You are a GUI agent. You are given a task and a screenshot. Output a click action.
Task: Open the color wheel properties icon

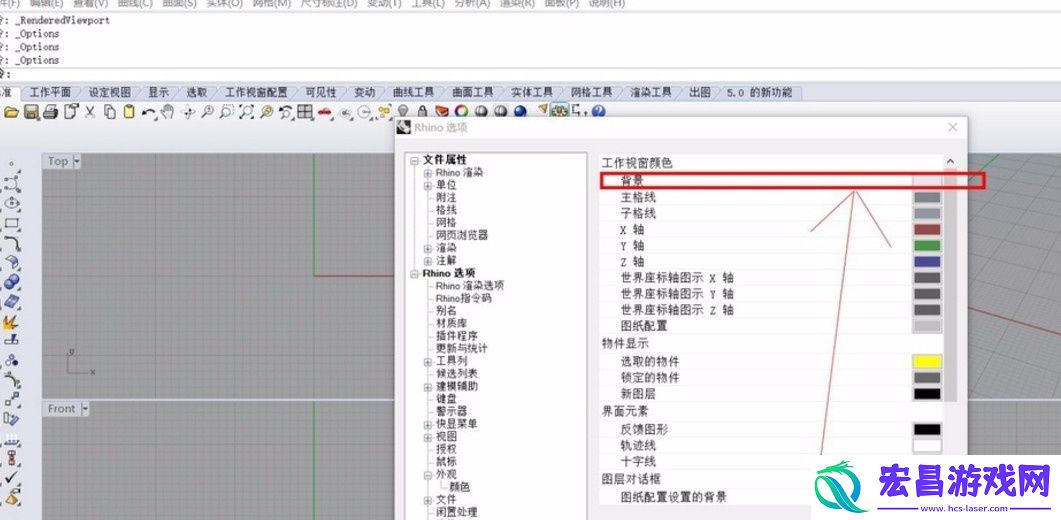point(461,112)
